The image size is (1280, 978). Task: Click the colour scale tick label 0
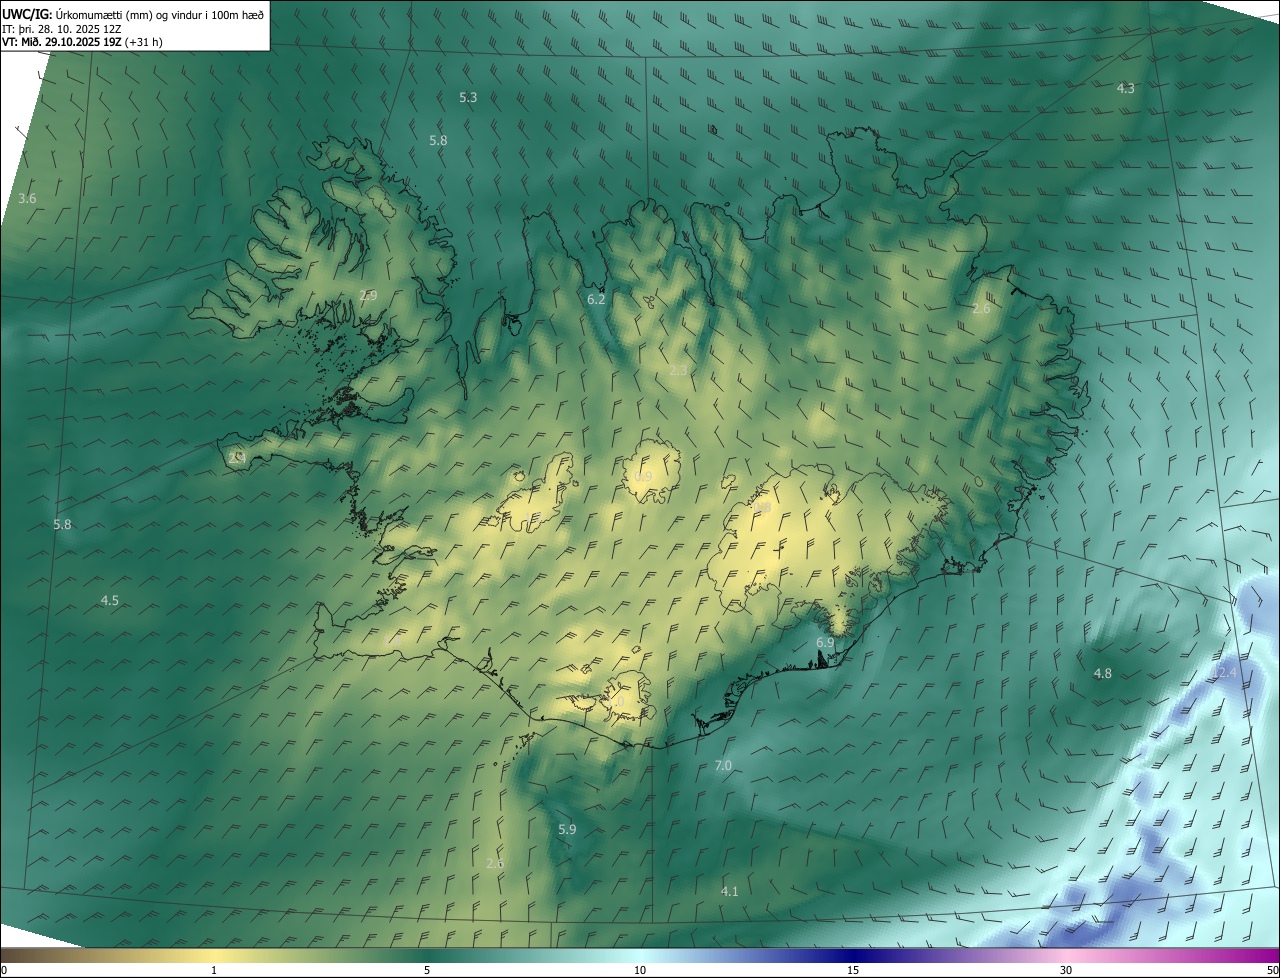click(x=4, y=970)
